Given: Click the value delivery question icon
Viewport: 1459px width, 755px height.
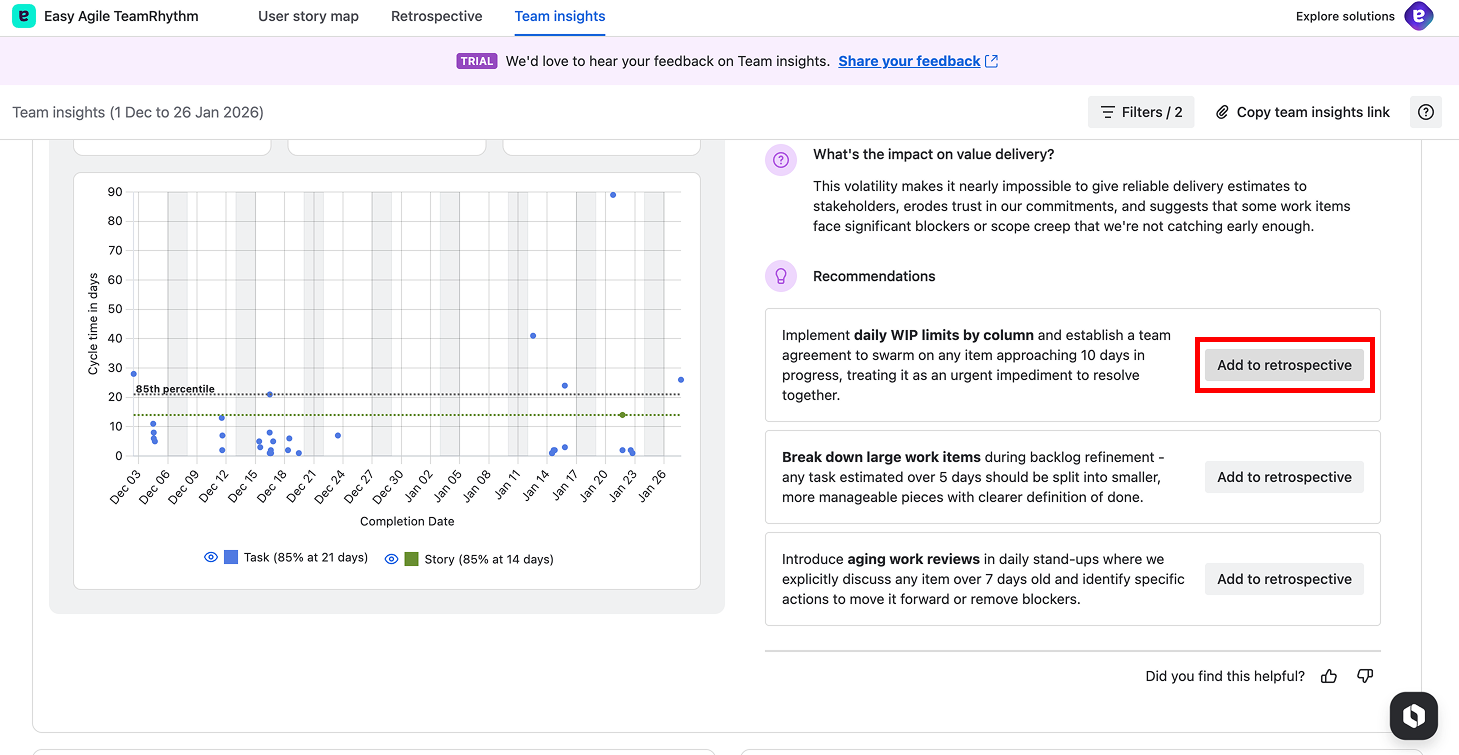Looking at the screenshot, I should click(781, 160).
